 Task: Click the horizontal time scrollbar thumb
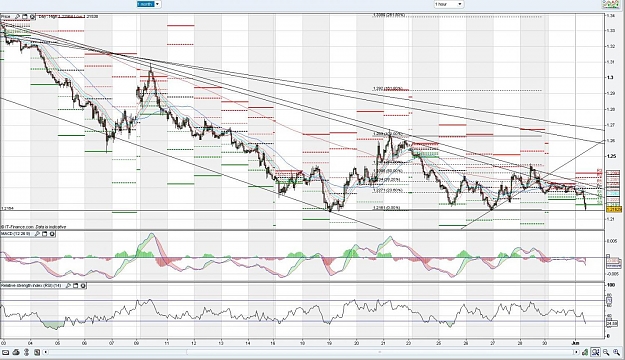point(379,352)
